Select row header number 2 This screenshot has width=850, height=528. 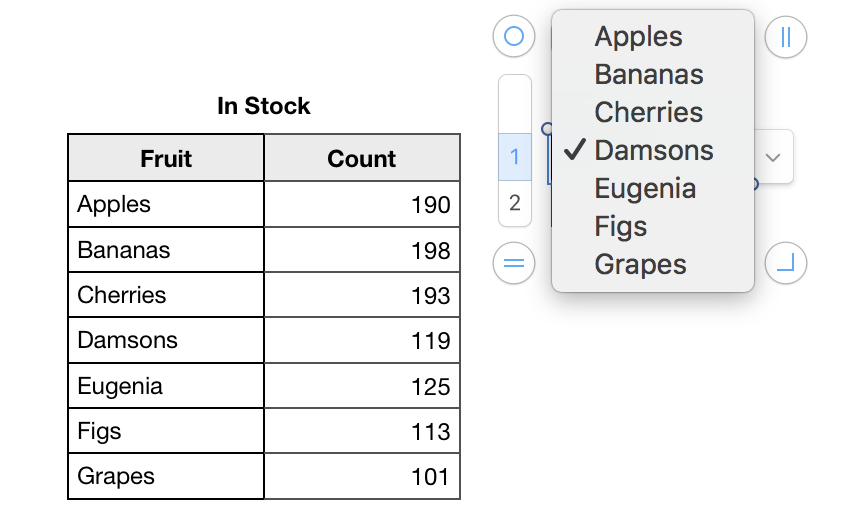[515, 203]
